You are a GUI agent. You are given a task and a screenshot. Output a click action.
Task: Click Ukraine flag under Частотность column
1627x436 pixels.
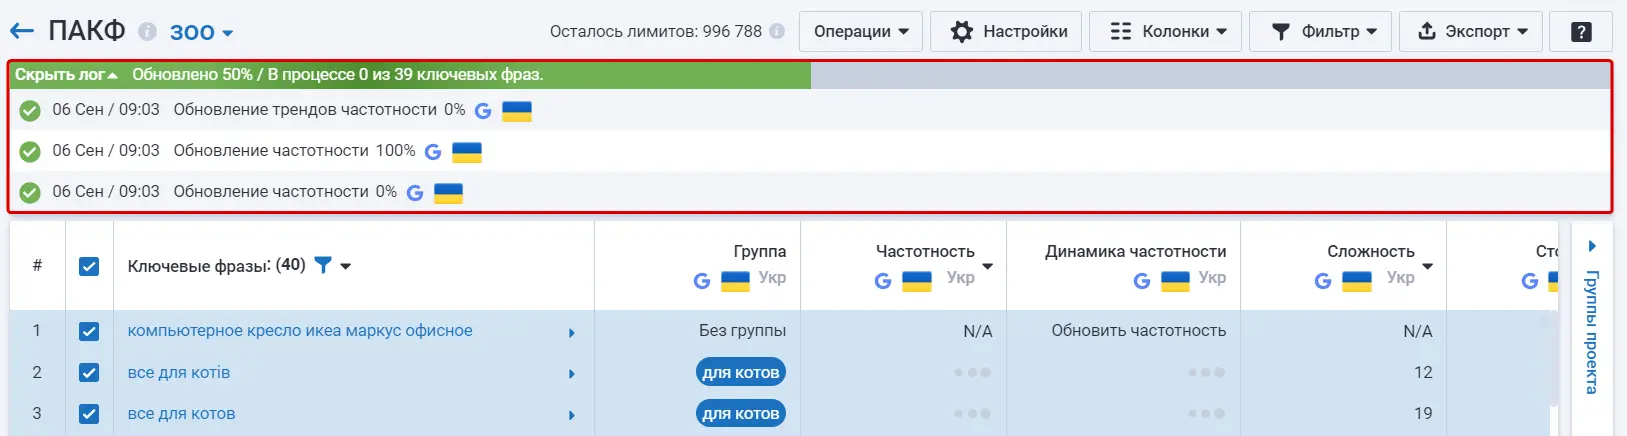click(x=917, y=281)
